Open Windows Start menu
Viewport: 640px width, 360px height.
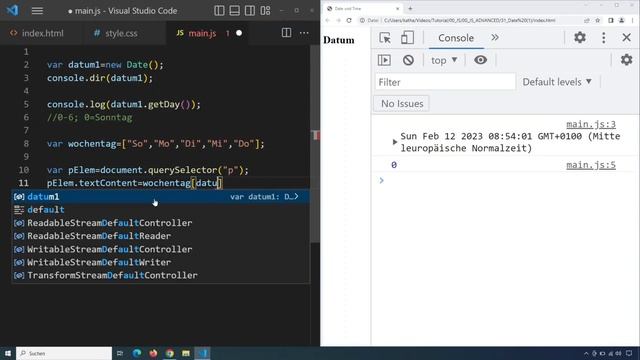8,353
